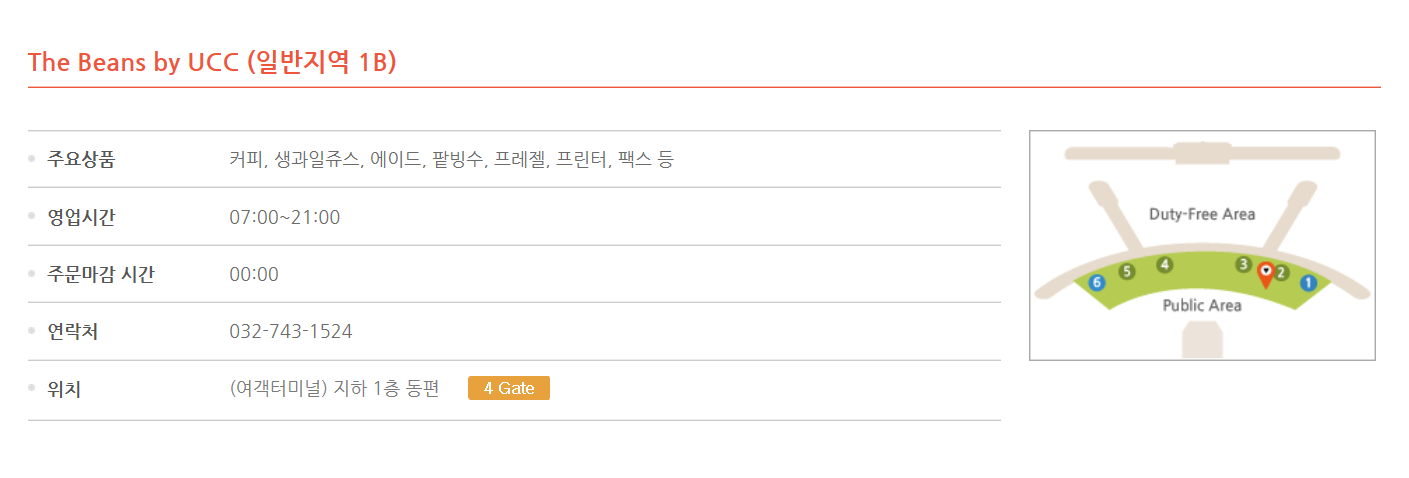Click the Public Area map label
Screen dimensions: 1409x478
(1202, 305)
